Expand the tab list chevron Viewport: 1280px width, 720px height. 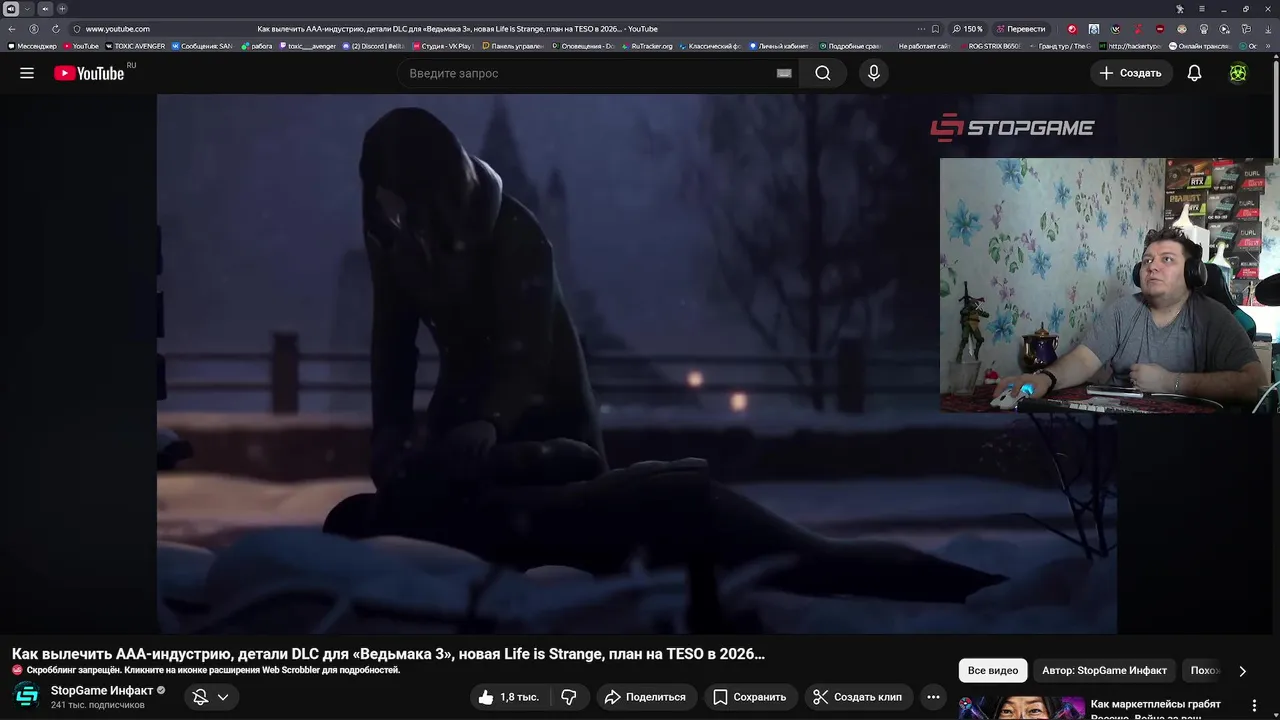27,9
